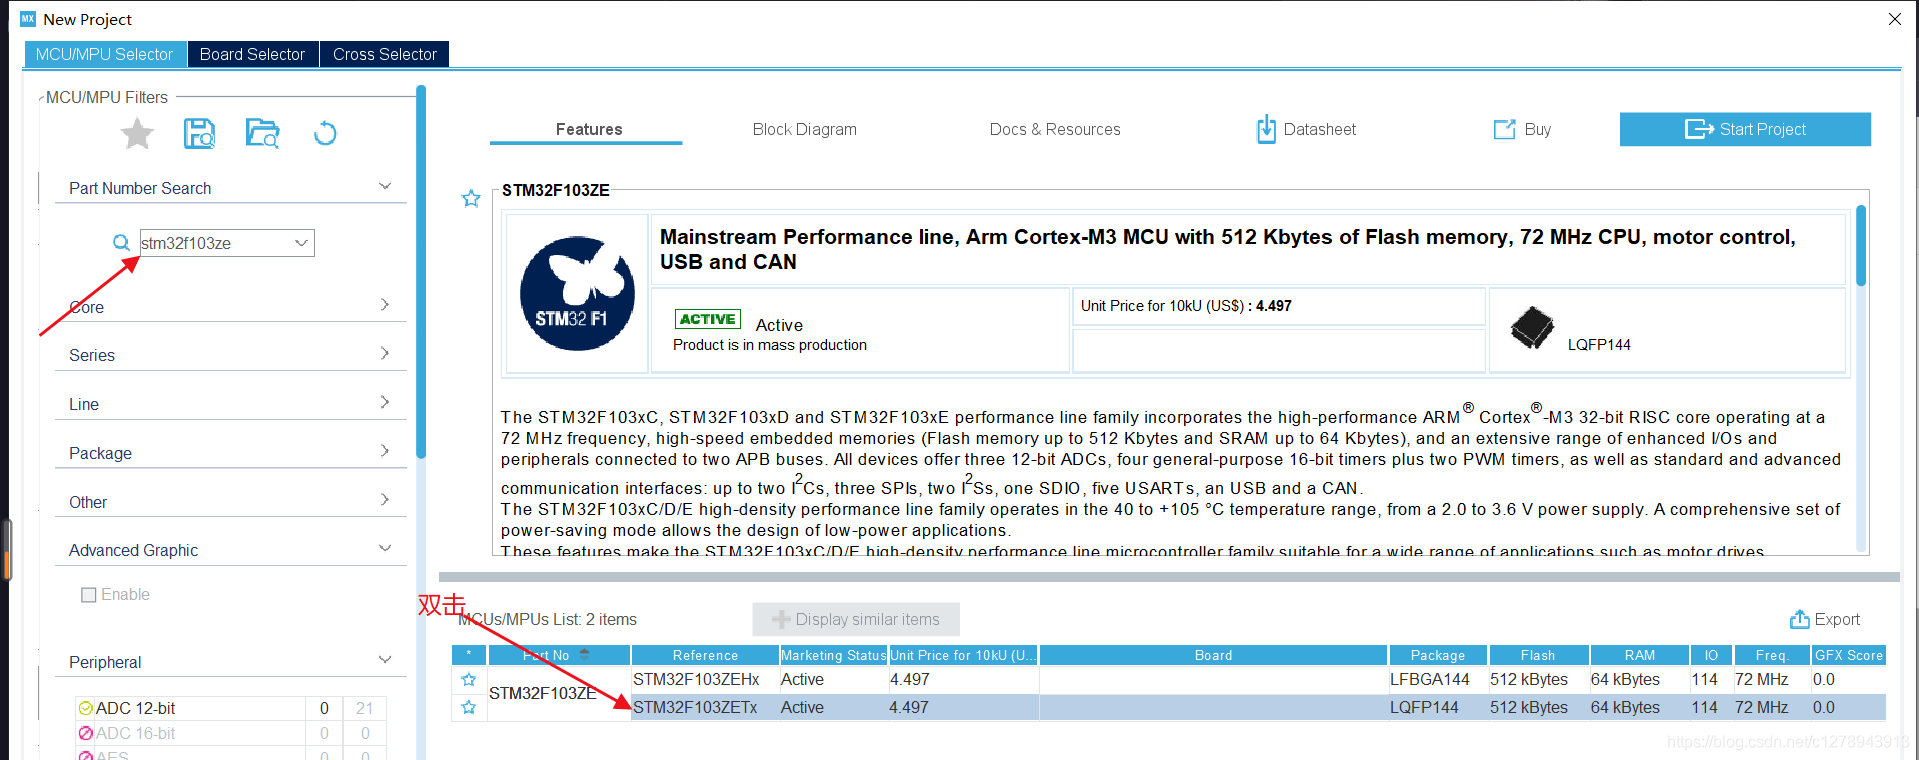Switch to Board Selector tab
This screenshot has height=760, width=1919.
253,54
